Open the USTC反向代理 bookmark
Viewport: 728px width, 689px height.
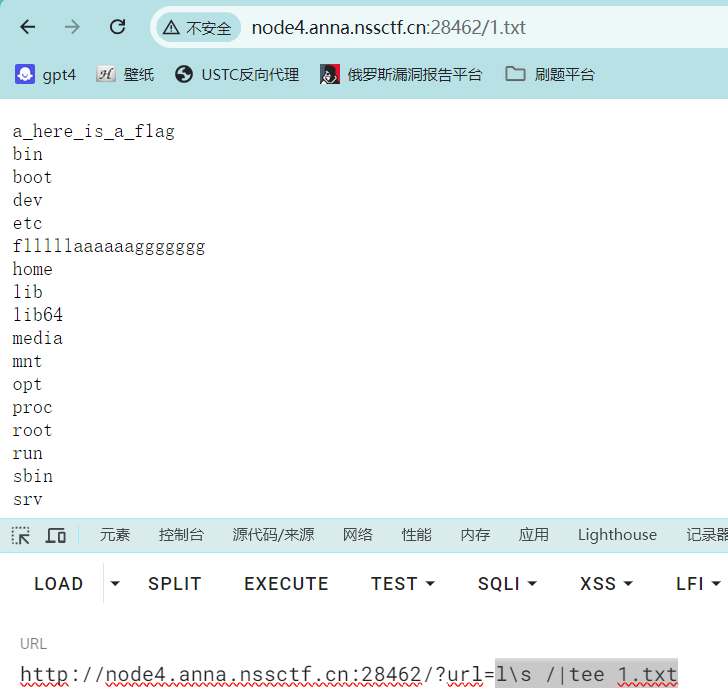pos(237,74)
